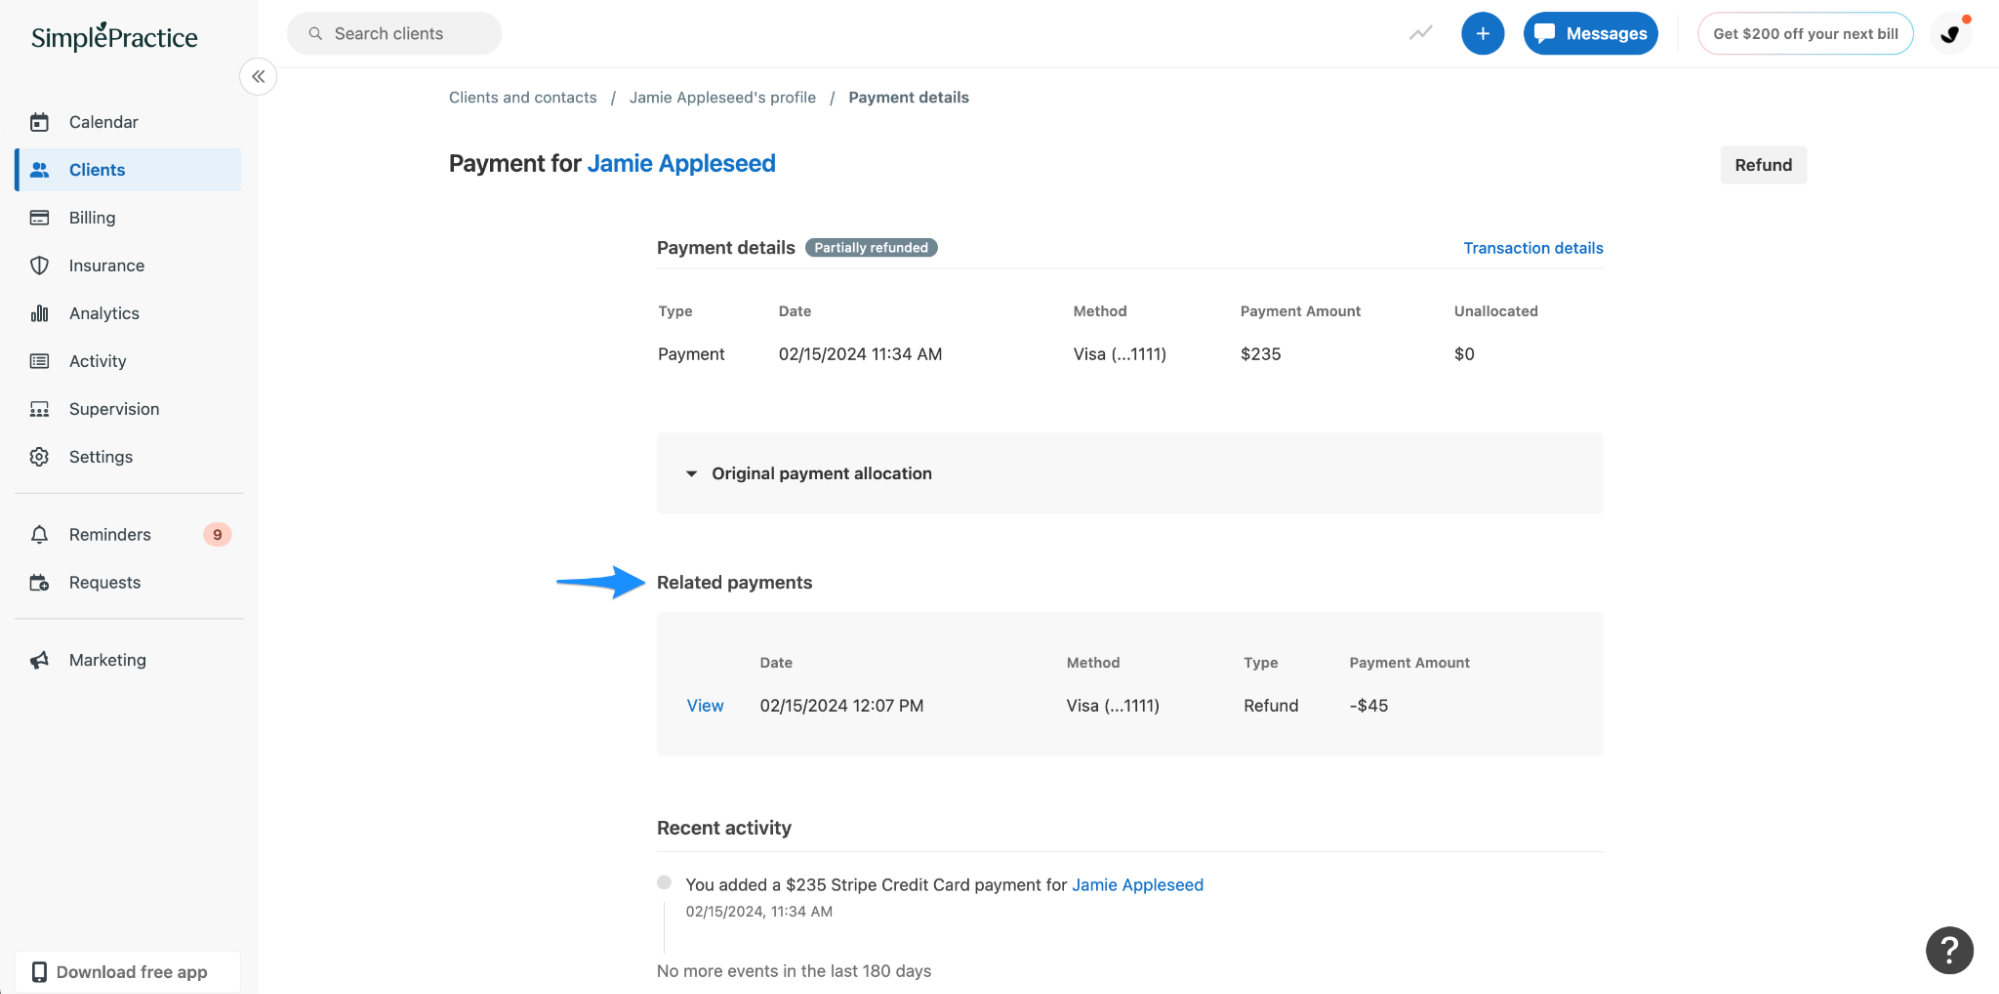The image size is (1999, 994).
Task: Click the -$45 refund amount
Action: (x=1368, y=706)
